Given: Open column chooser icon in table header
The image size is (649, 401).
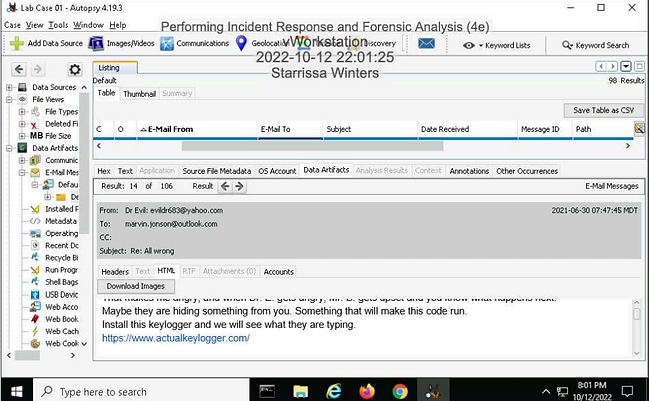Looking at the screenshot, I should [x=639, y=128].
